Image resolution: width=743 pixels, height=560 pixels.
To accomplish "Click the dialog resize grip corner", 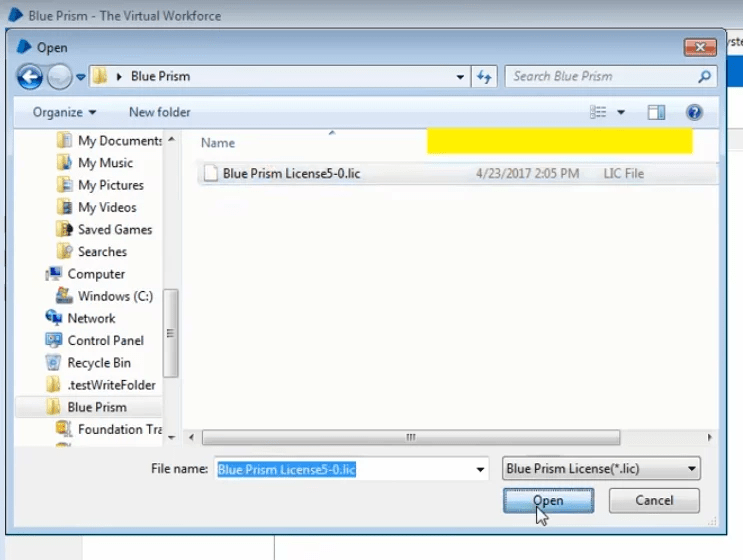I will point(712,522).
